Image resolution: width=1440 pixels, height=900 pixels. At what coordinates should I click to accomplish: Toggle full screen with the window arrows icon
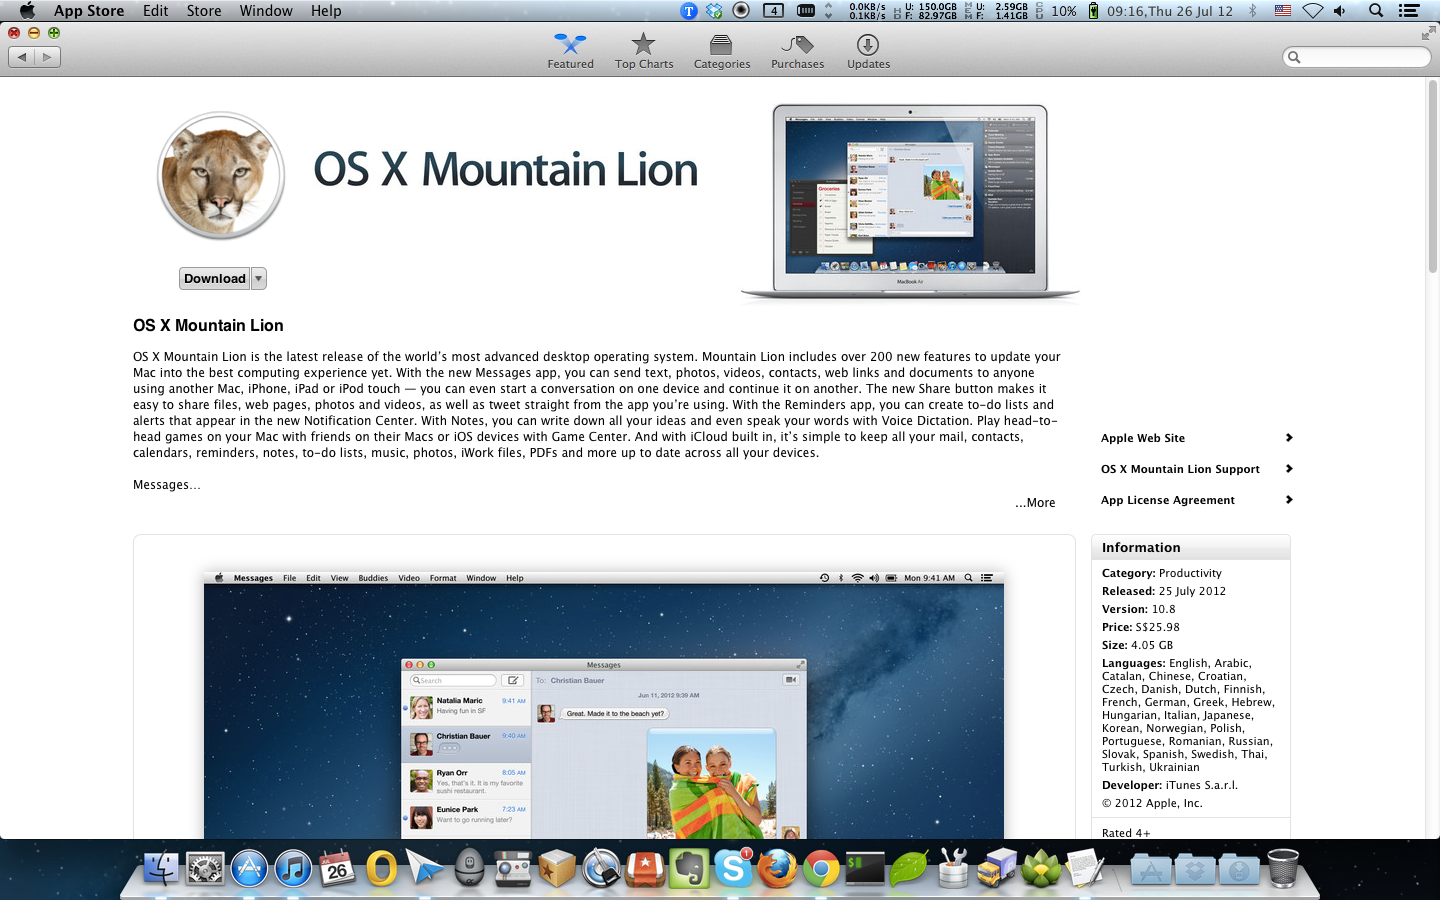coord(1428,34)
